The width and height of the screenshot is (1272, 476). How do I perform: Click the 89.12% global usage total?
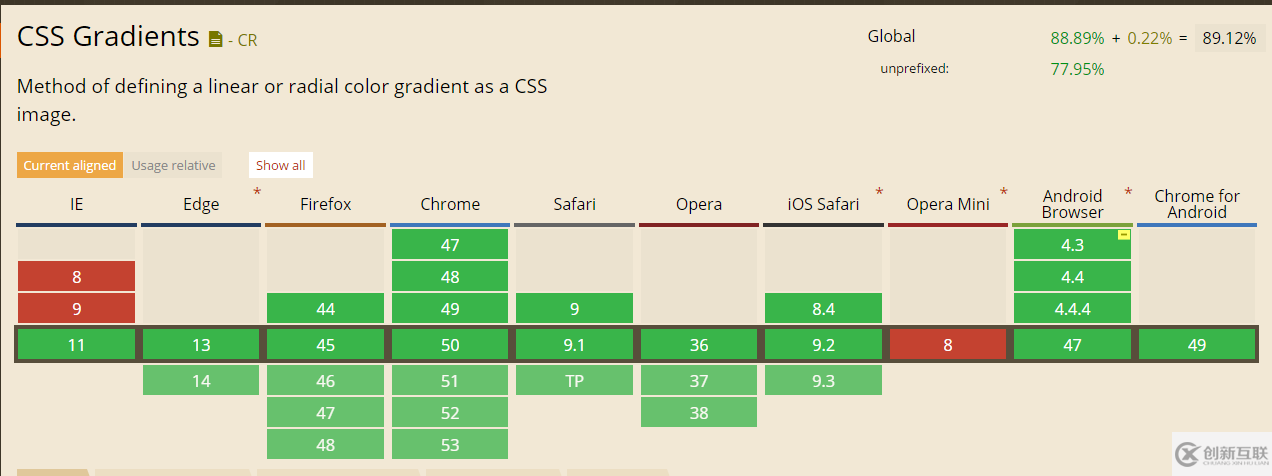coord(1229,38)
